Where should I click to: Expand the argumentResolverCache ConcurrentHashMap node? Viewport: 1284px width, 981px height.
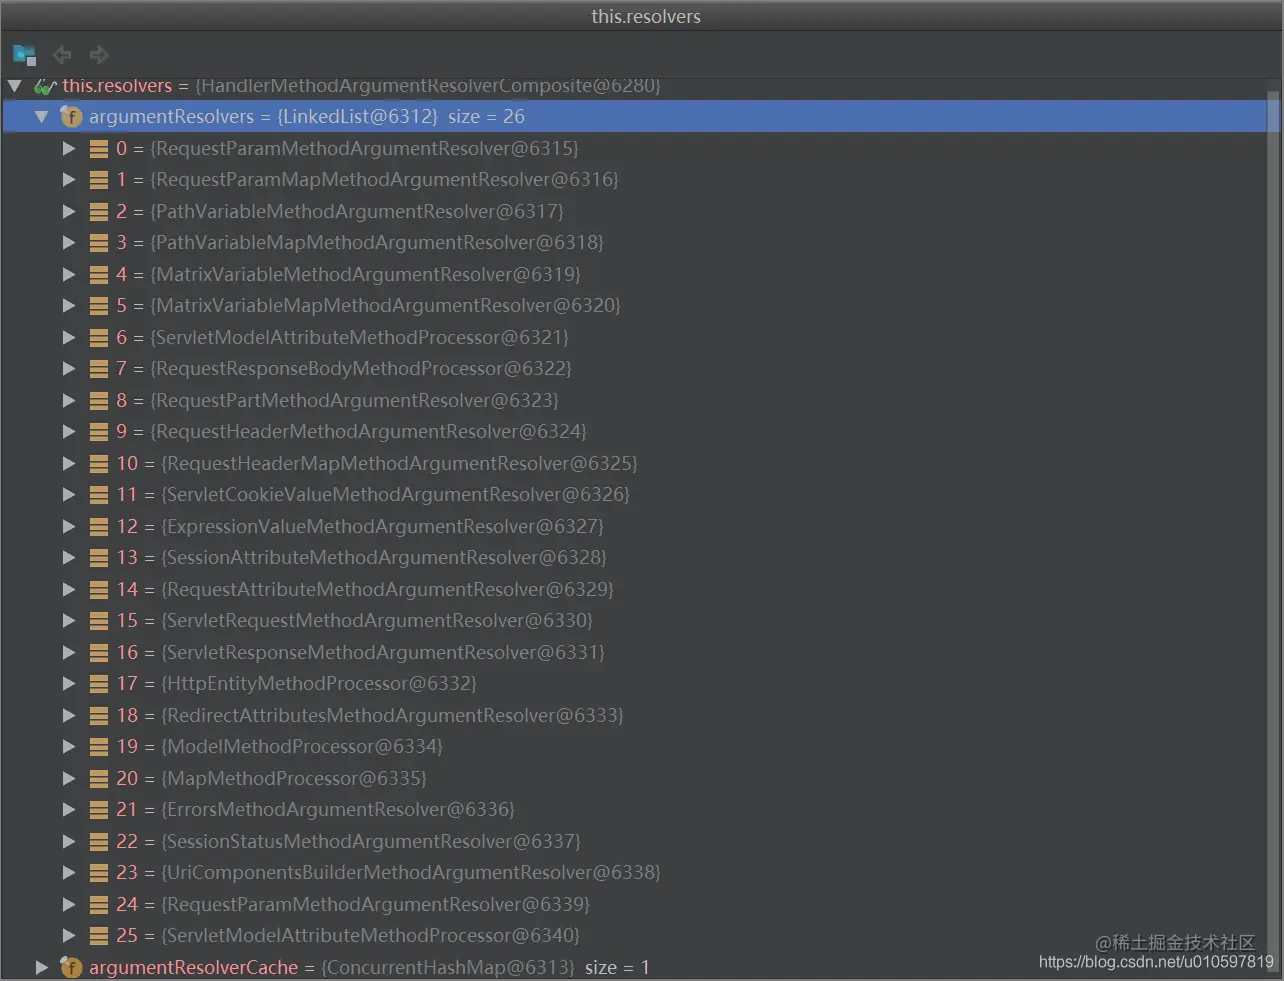coord(41,967)
